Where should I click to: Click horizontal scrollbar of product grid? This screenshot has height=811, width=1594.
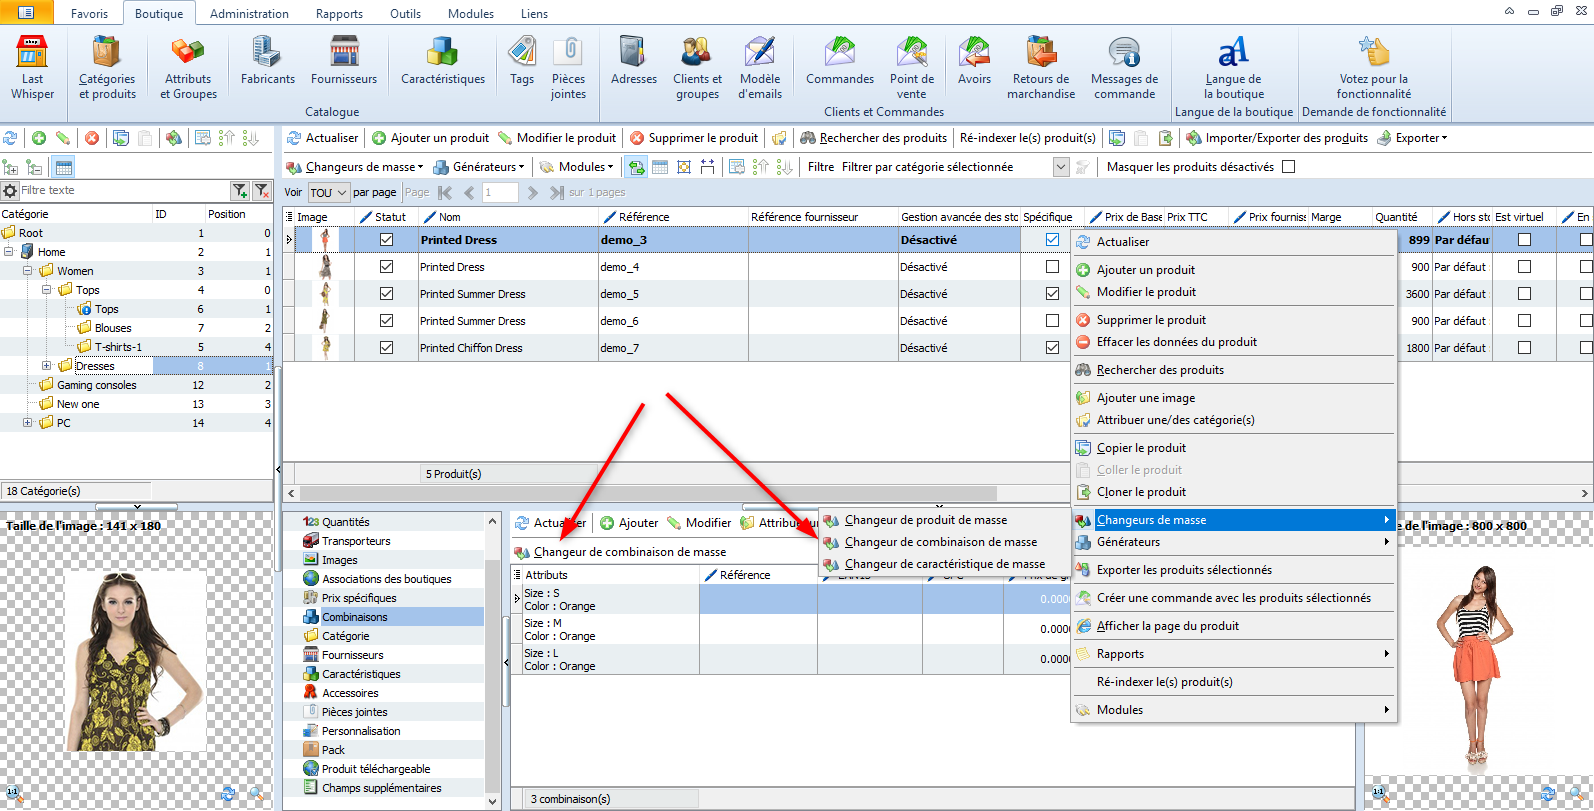pos(648,493)
